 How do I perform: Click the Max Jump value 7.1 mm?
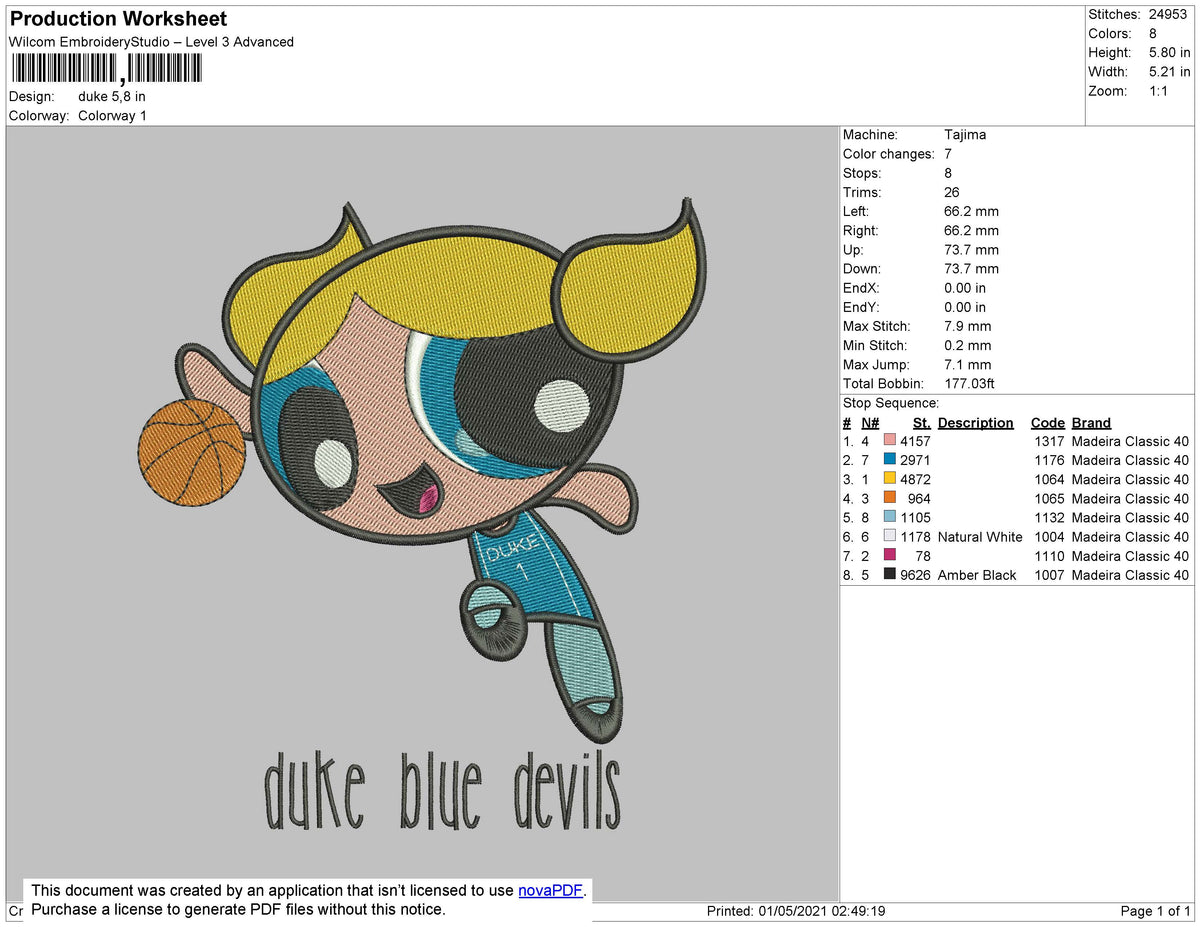(x=968, y=365)
